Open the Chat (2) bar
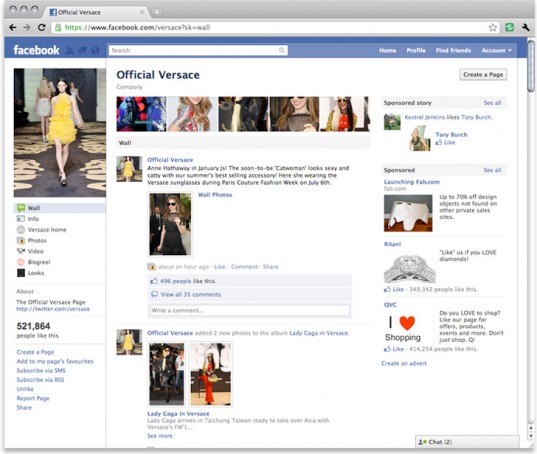This screenshot has width=537, height=454. pos(467,442)
